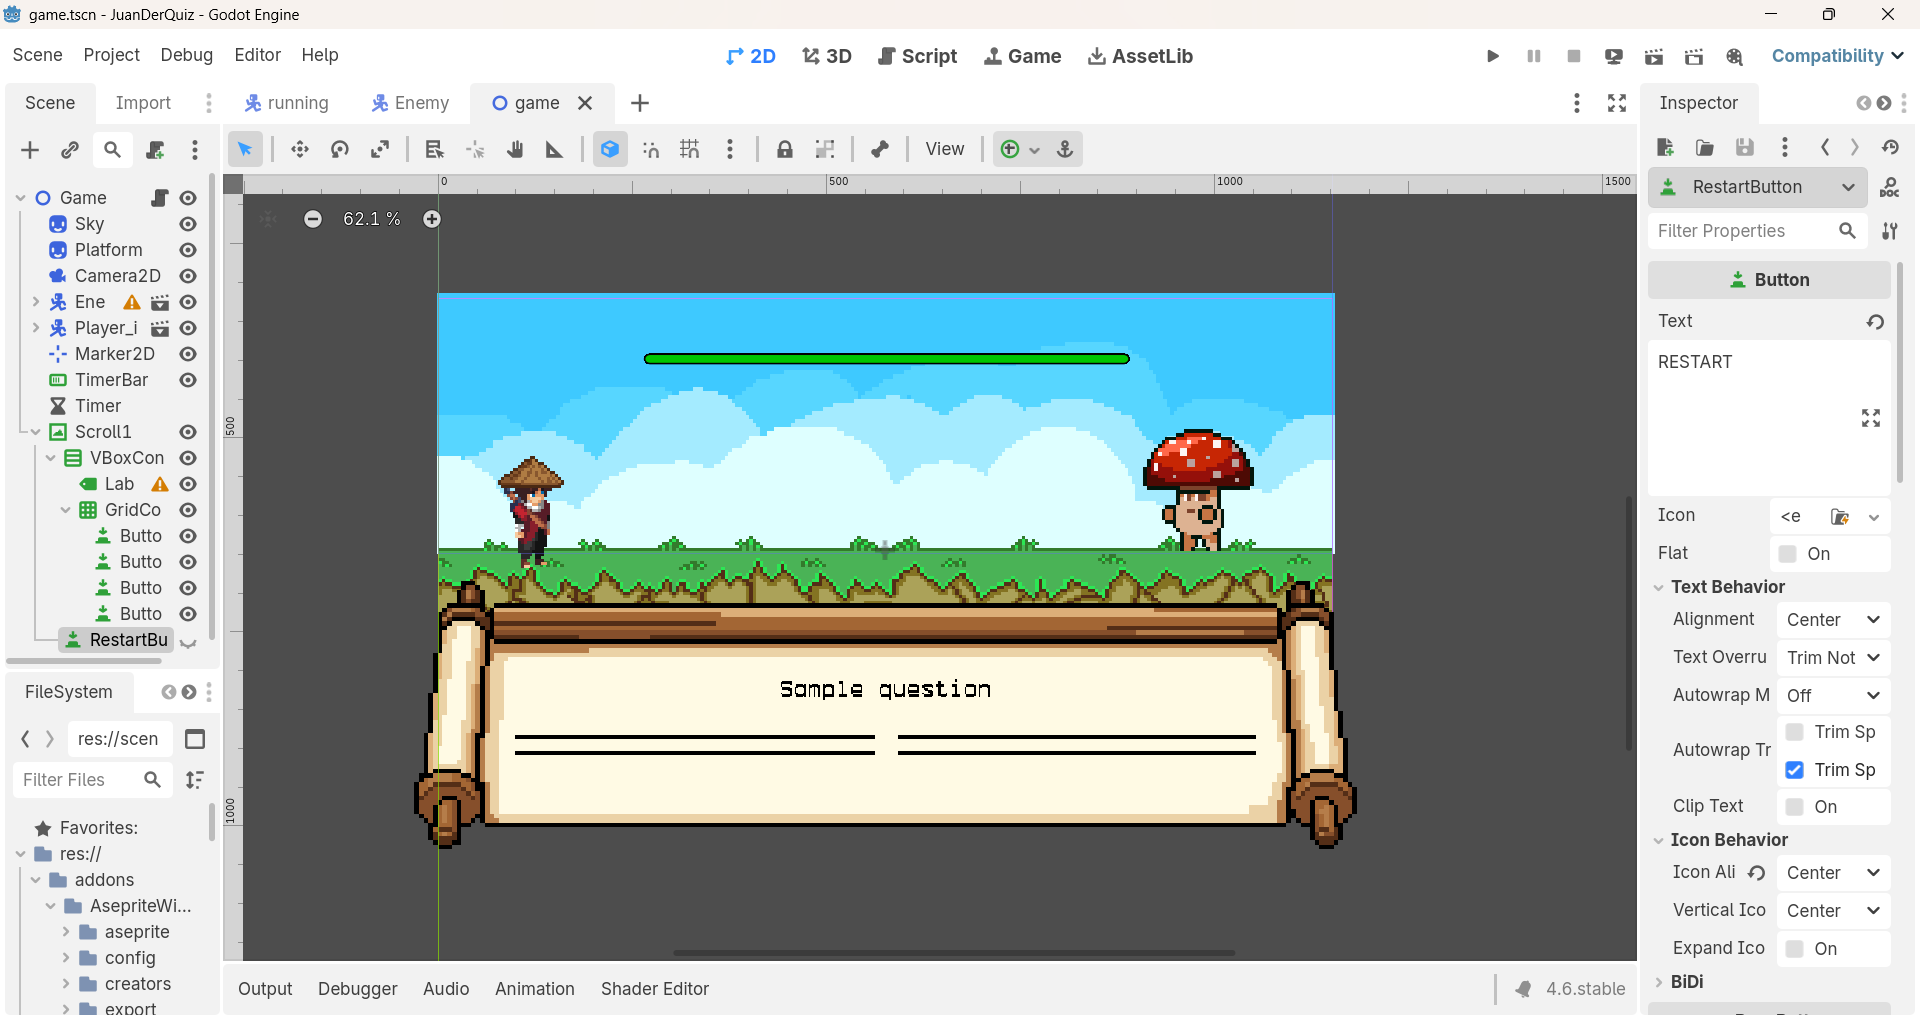Switch to the Script workspace
The width and height of the screenshot is (1920, 1020).
pos(917,56)
